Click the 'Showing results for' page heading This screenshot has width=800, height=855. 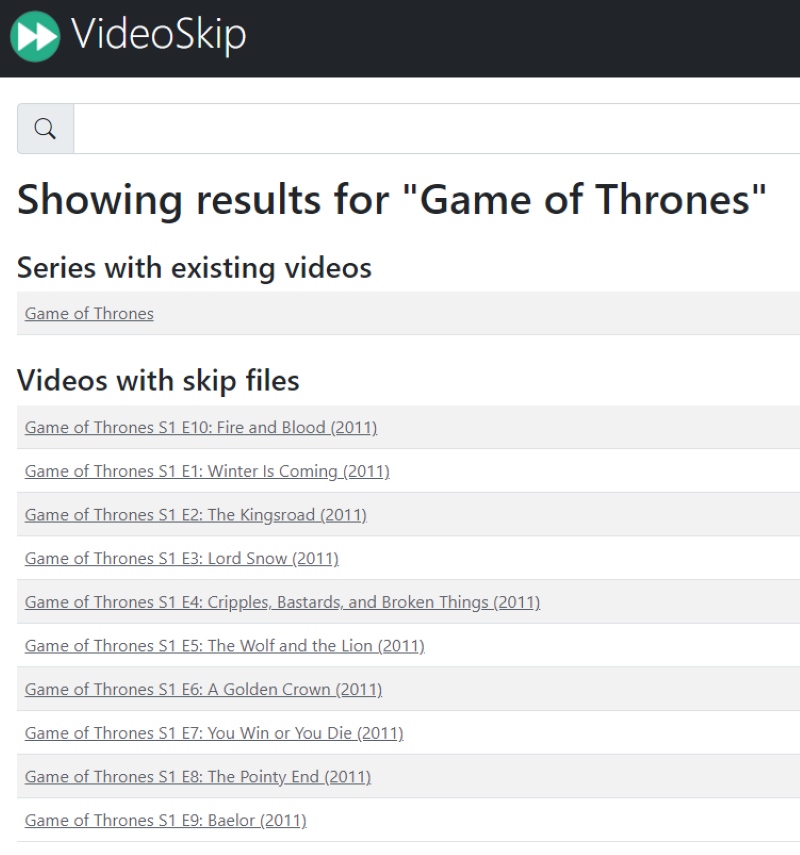[392, 200]
